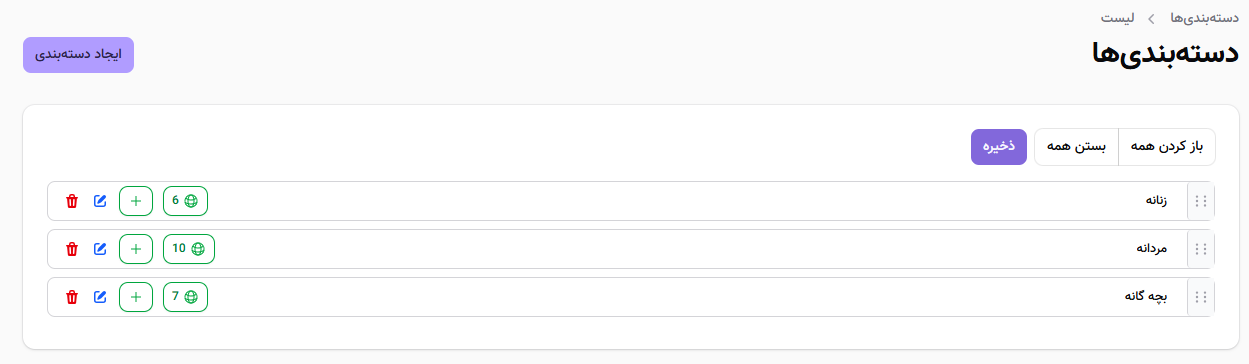
Task: Add a subcategory under زنانه with plus icon
Action: [136, 201]
